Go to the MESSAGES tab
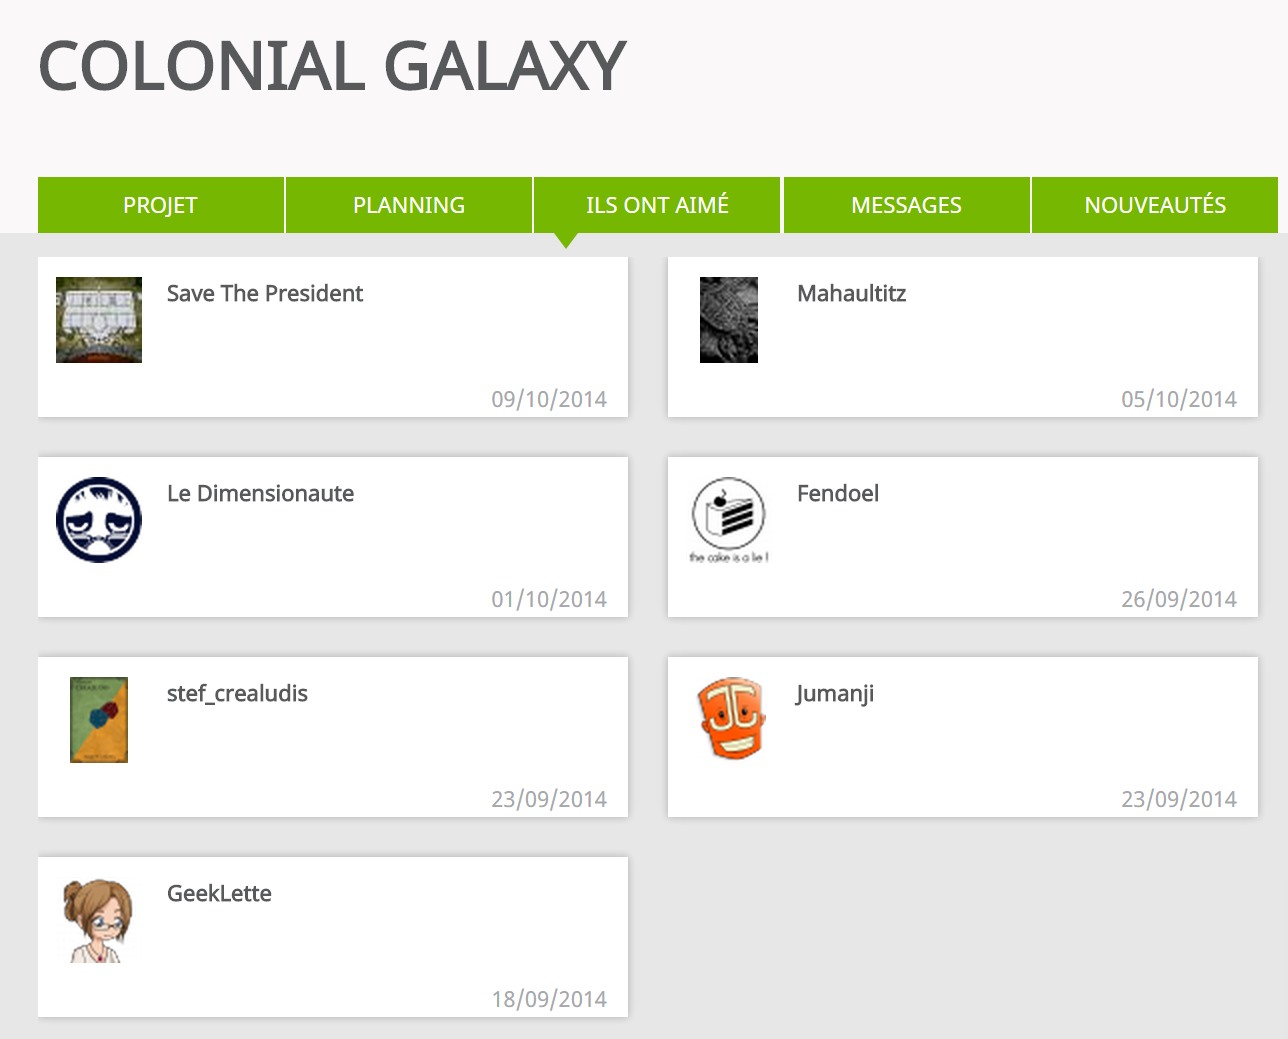The image size is (1288, 1039). pyautogui.click(x=906, y=205)
